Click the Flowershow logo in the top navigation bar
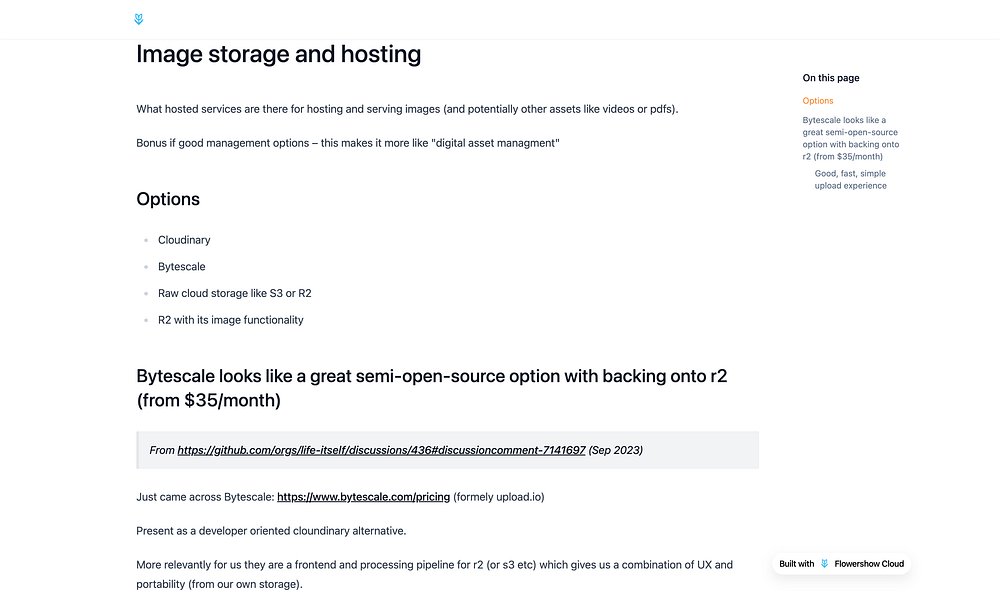This screenshot has height=594, width=1000. pyautogui.click(x=138, y=19)
